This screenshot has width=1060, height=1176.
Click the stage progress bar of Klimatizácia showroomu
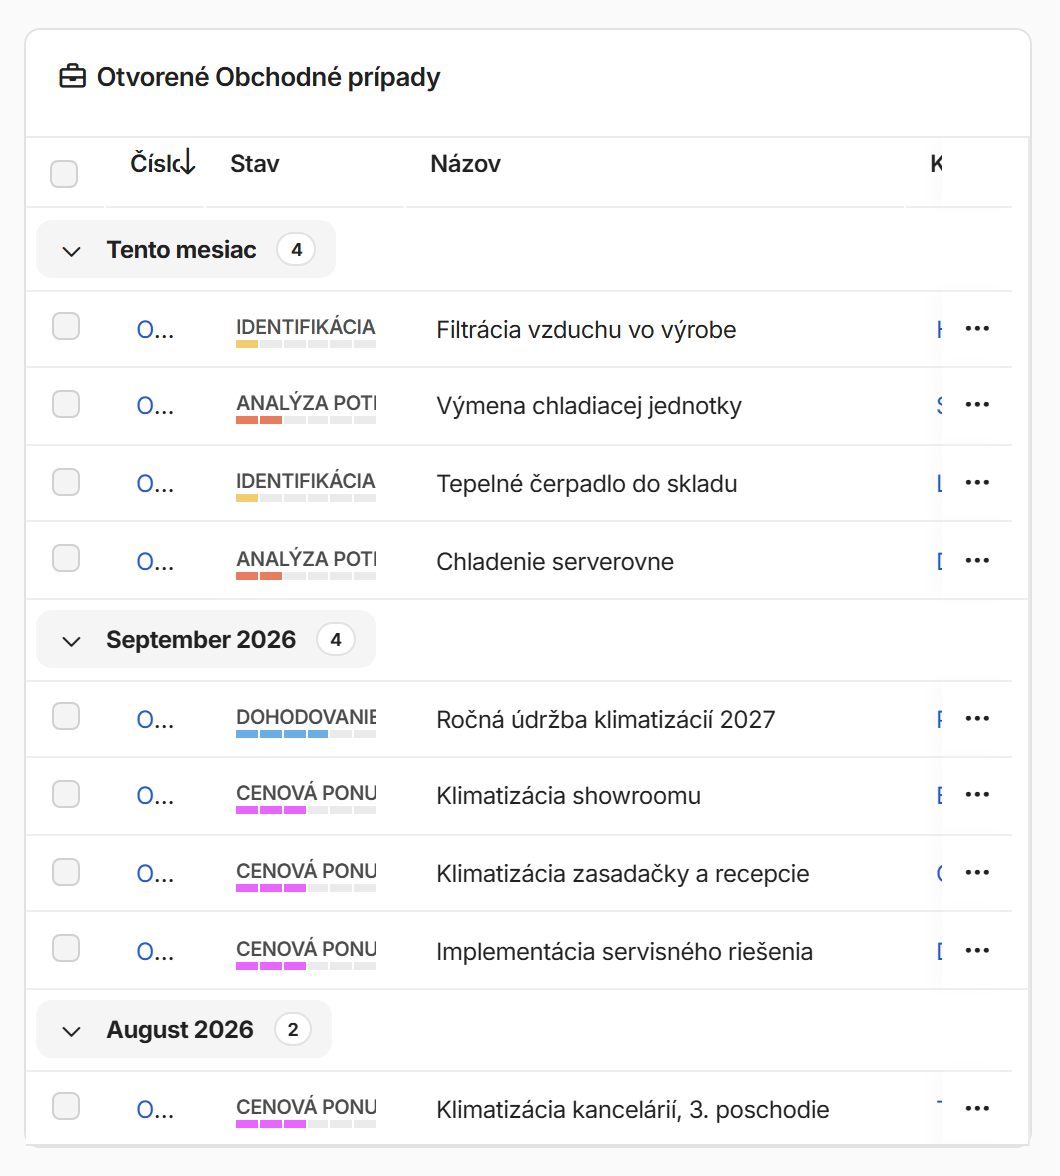point(306,810)
